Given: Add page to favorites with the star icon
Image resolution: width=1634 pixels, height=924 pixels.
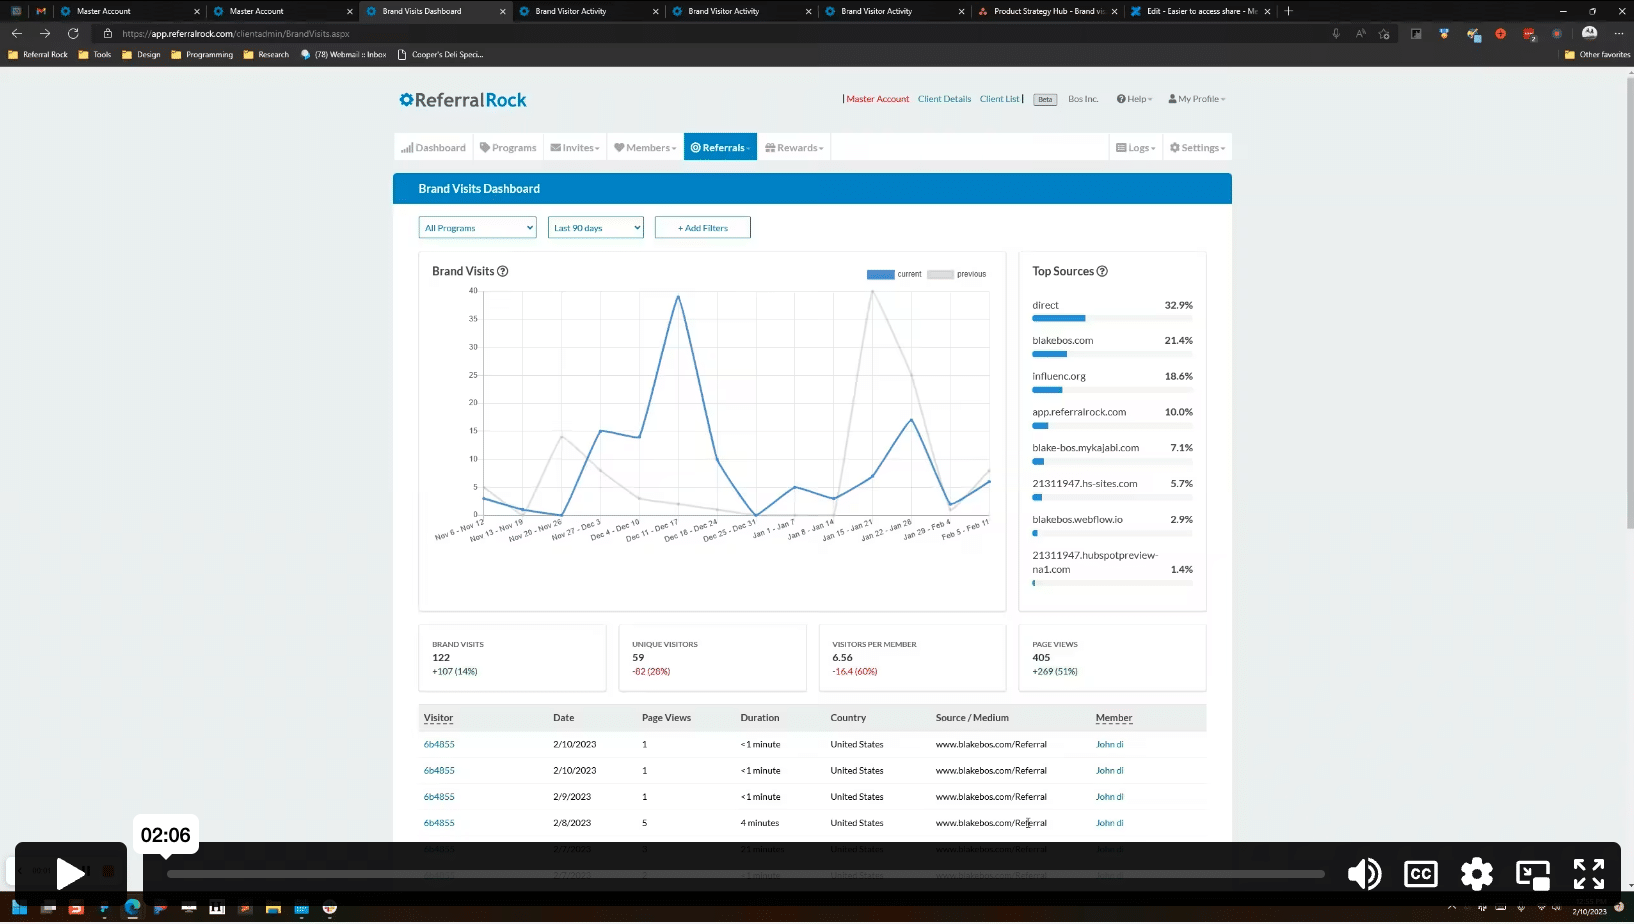Looking at the screenshot, I should (1384, 33).
